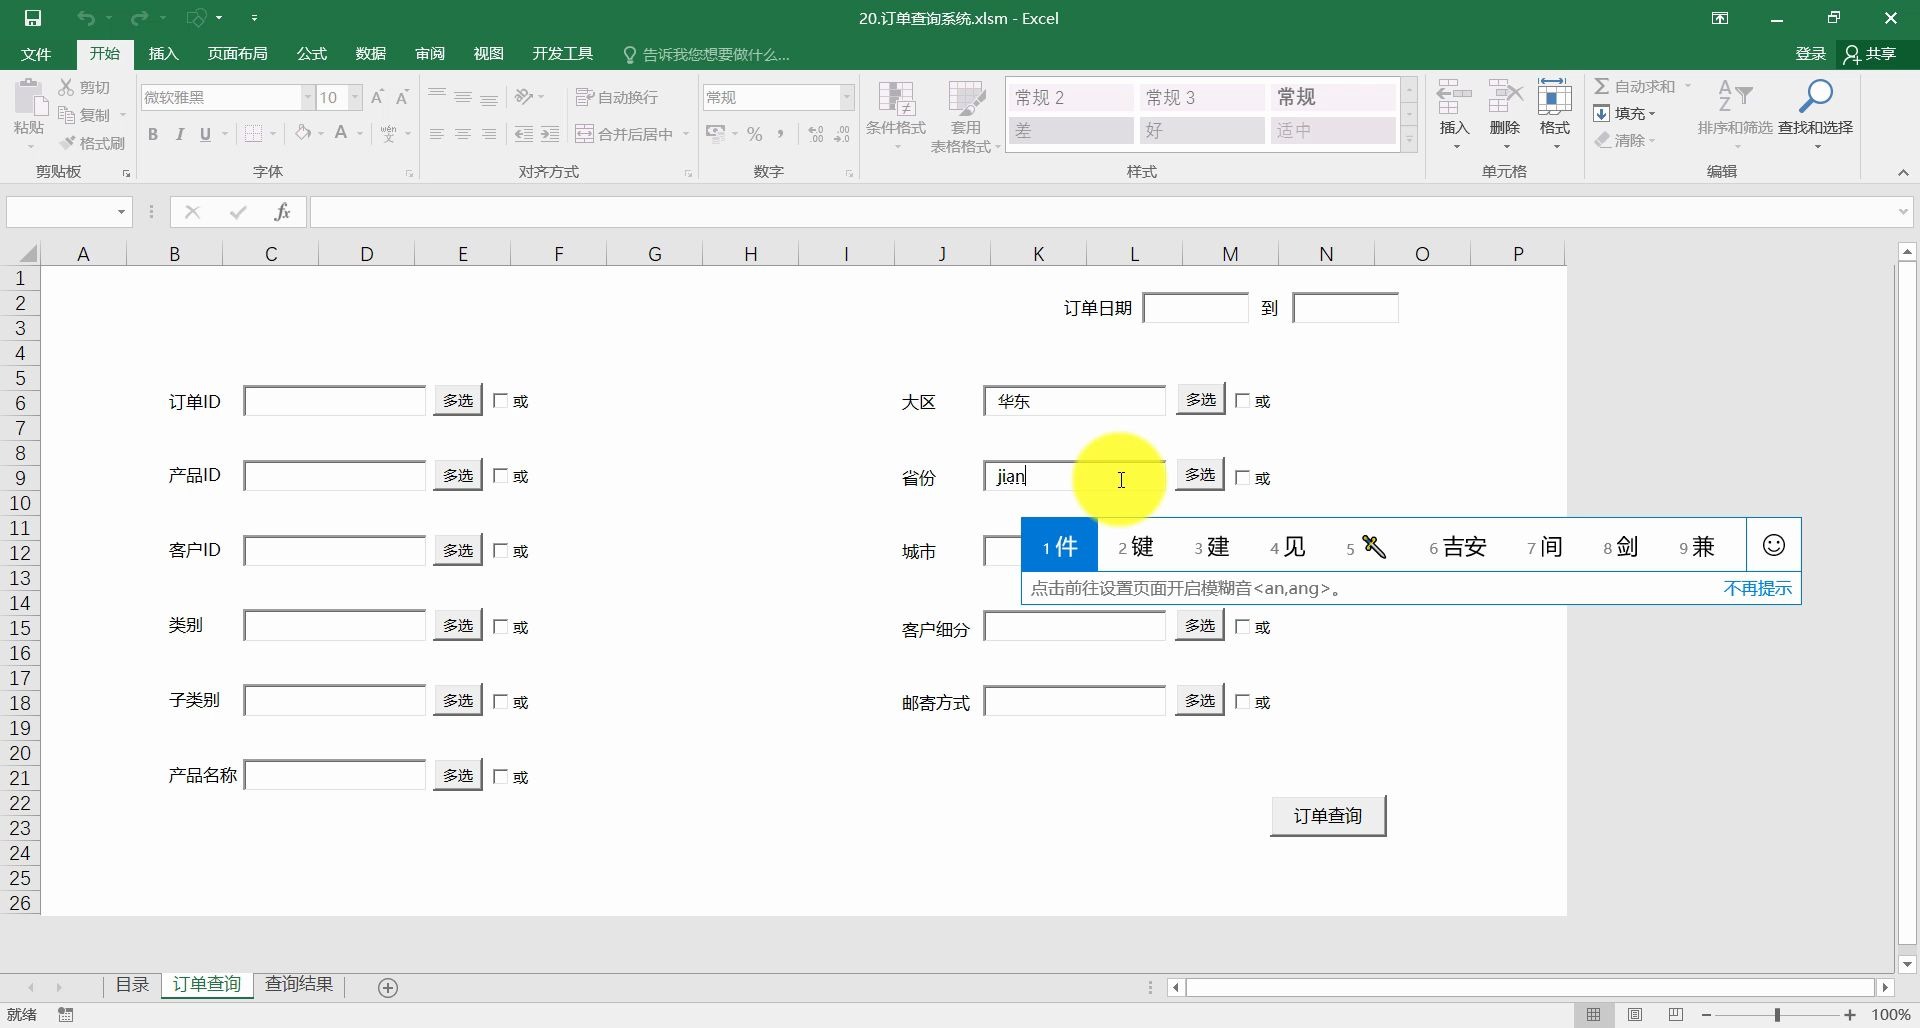
Task: Click the emoji smiley in IME bar
Action: [x=1773, y=545]
